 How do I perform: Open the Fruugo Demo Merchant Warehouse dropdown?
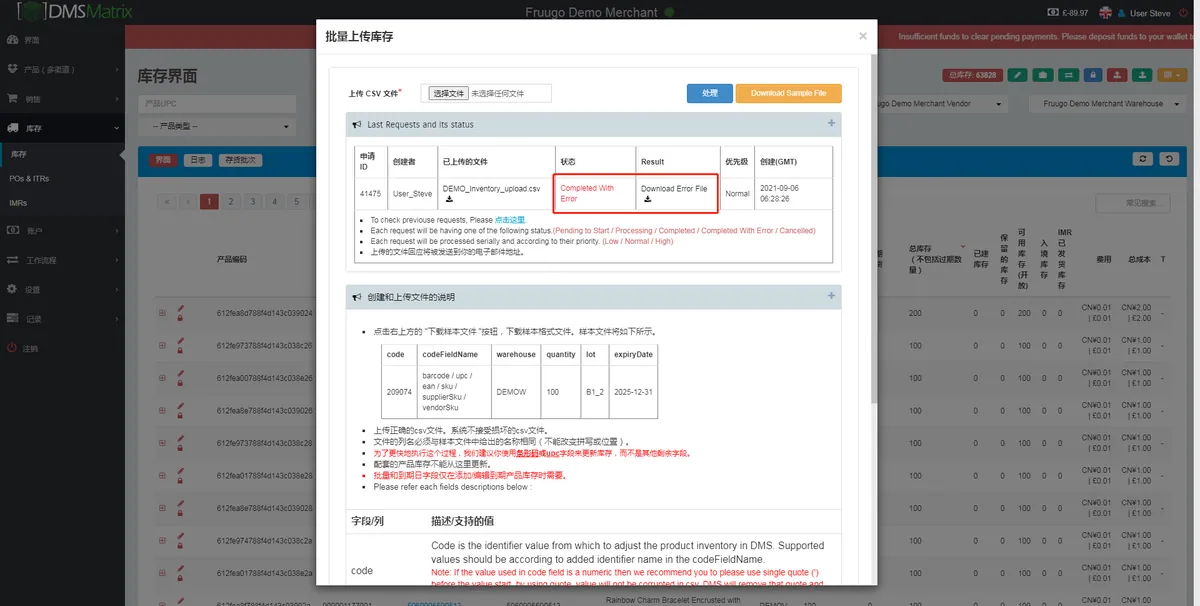tap(1108, 103)
